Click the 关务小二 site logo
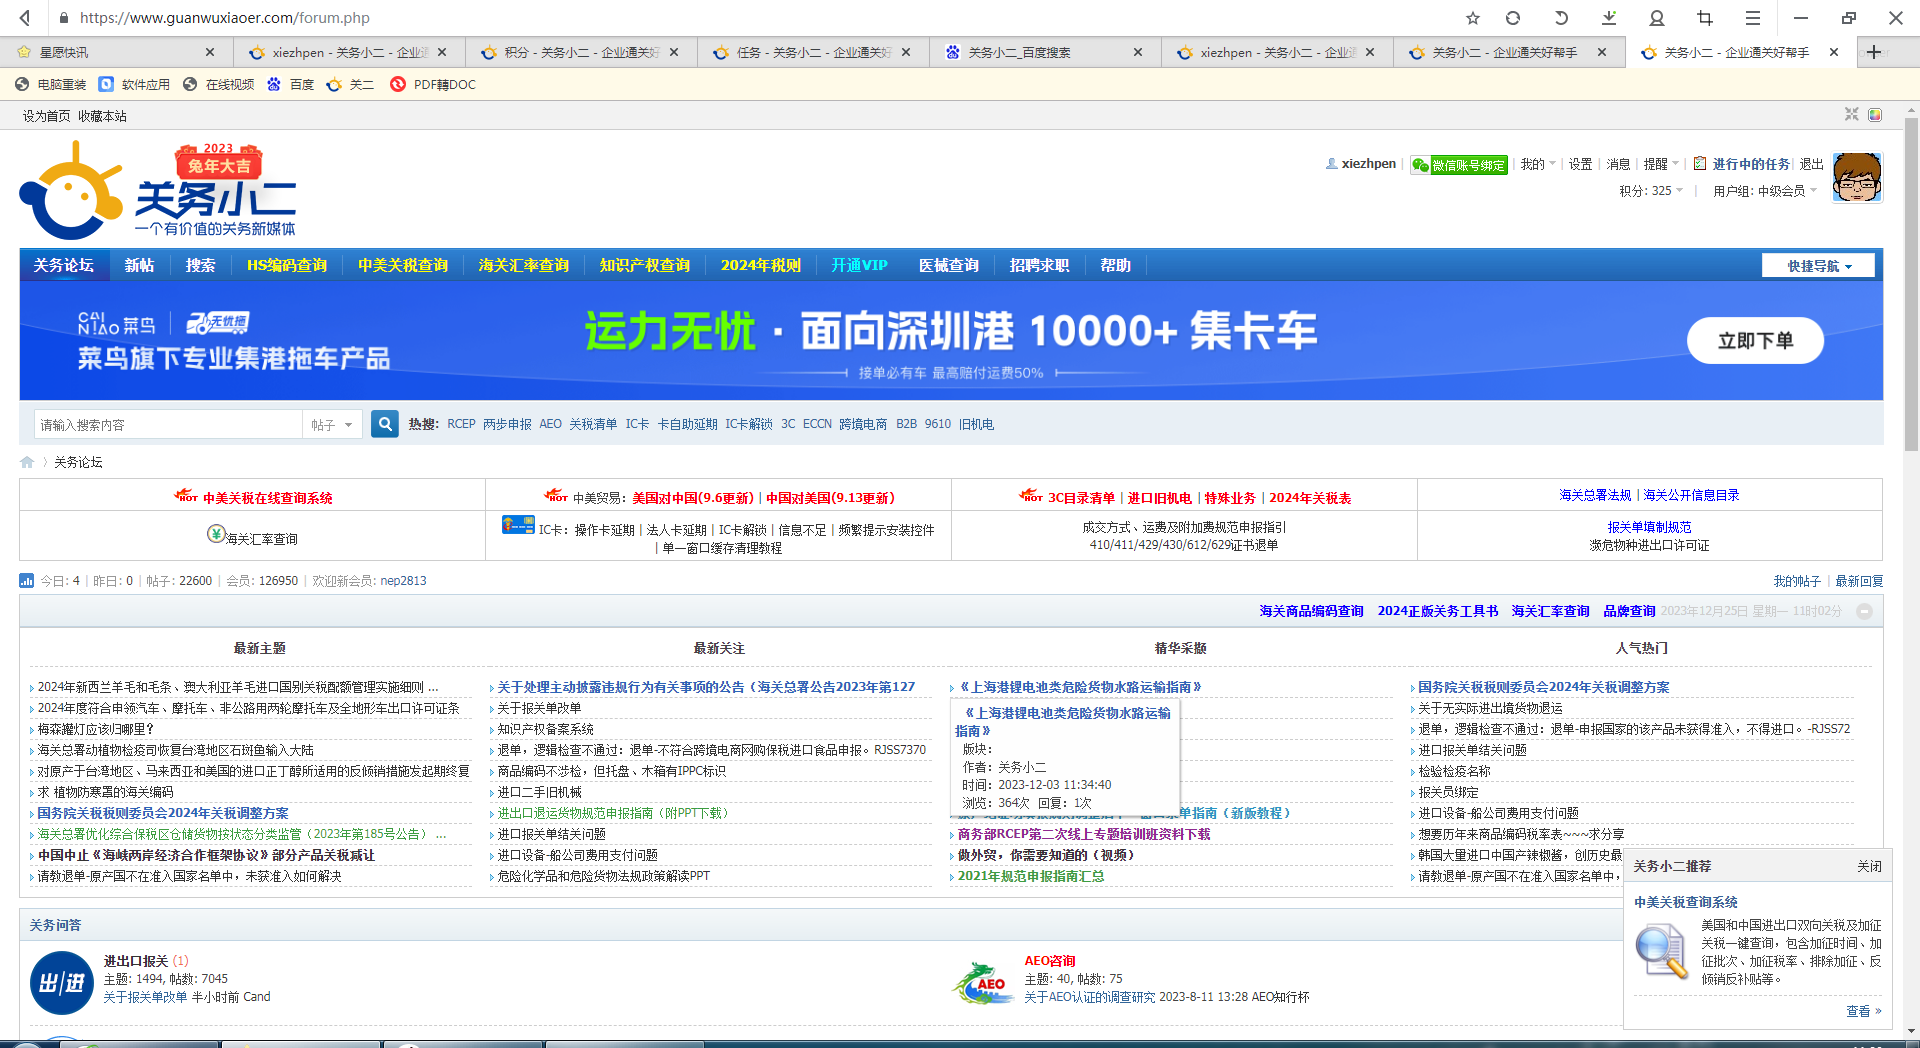The width and height of the screenshot is (1920, 1048). tap(158, 191)
